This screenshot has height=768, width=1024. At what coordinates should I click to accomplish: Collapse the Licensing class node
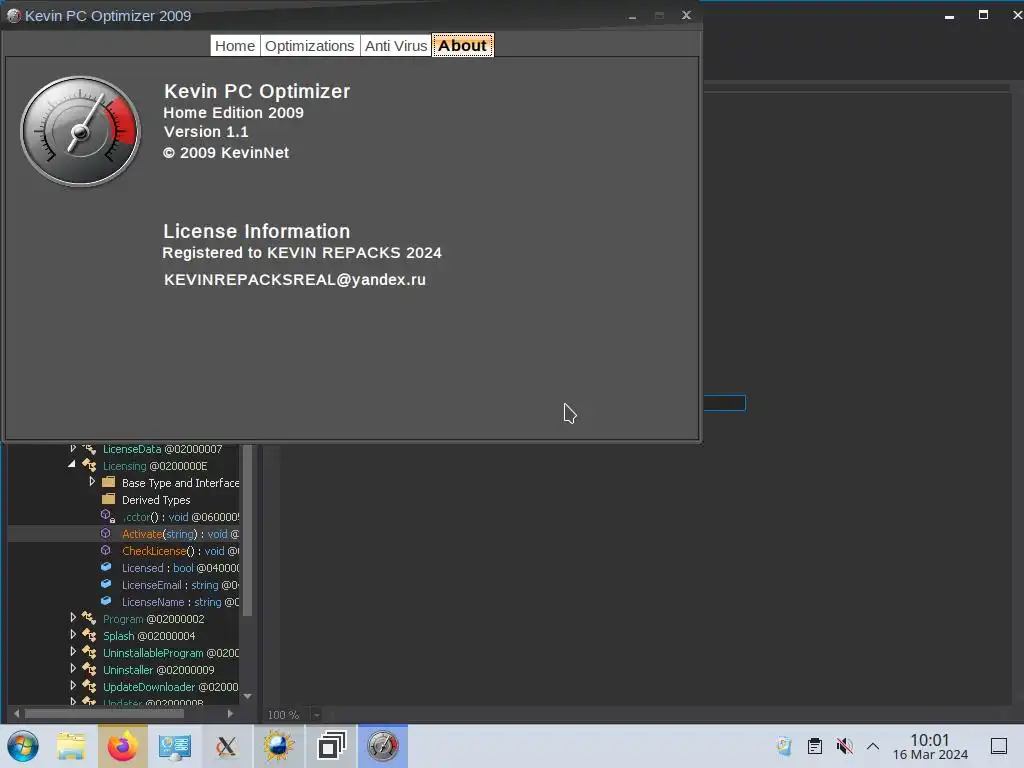(72, 465)
